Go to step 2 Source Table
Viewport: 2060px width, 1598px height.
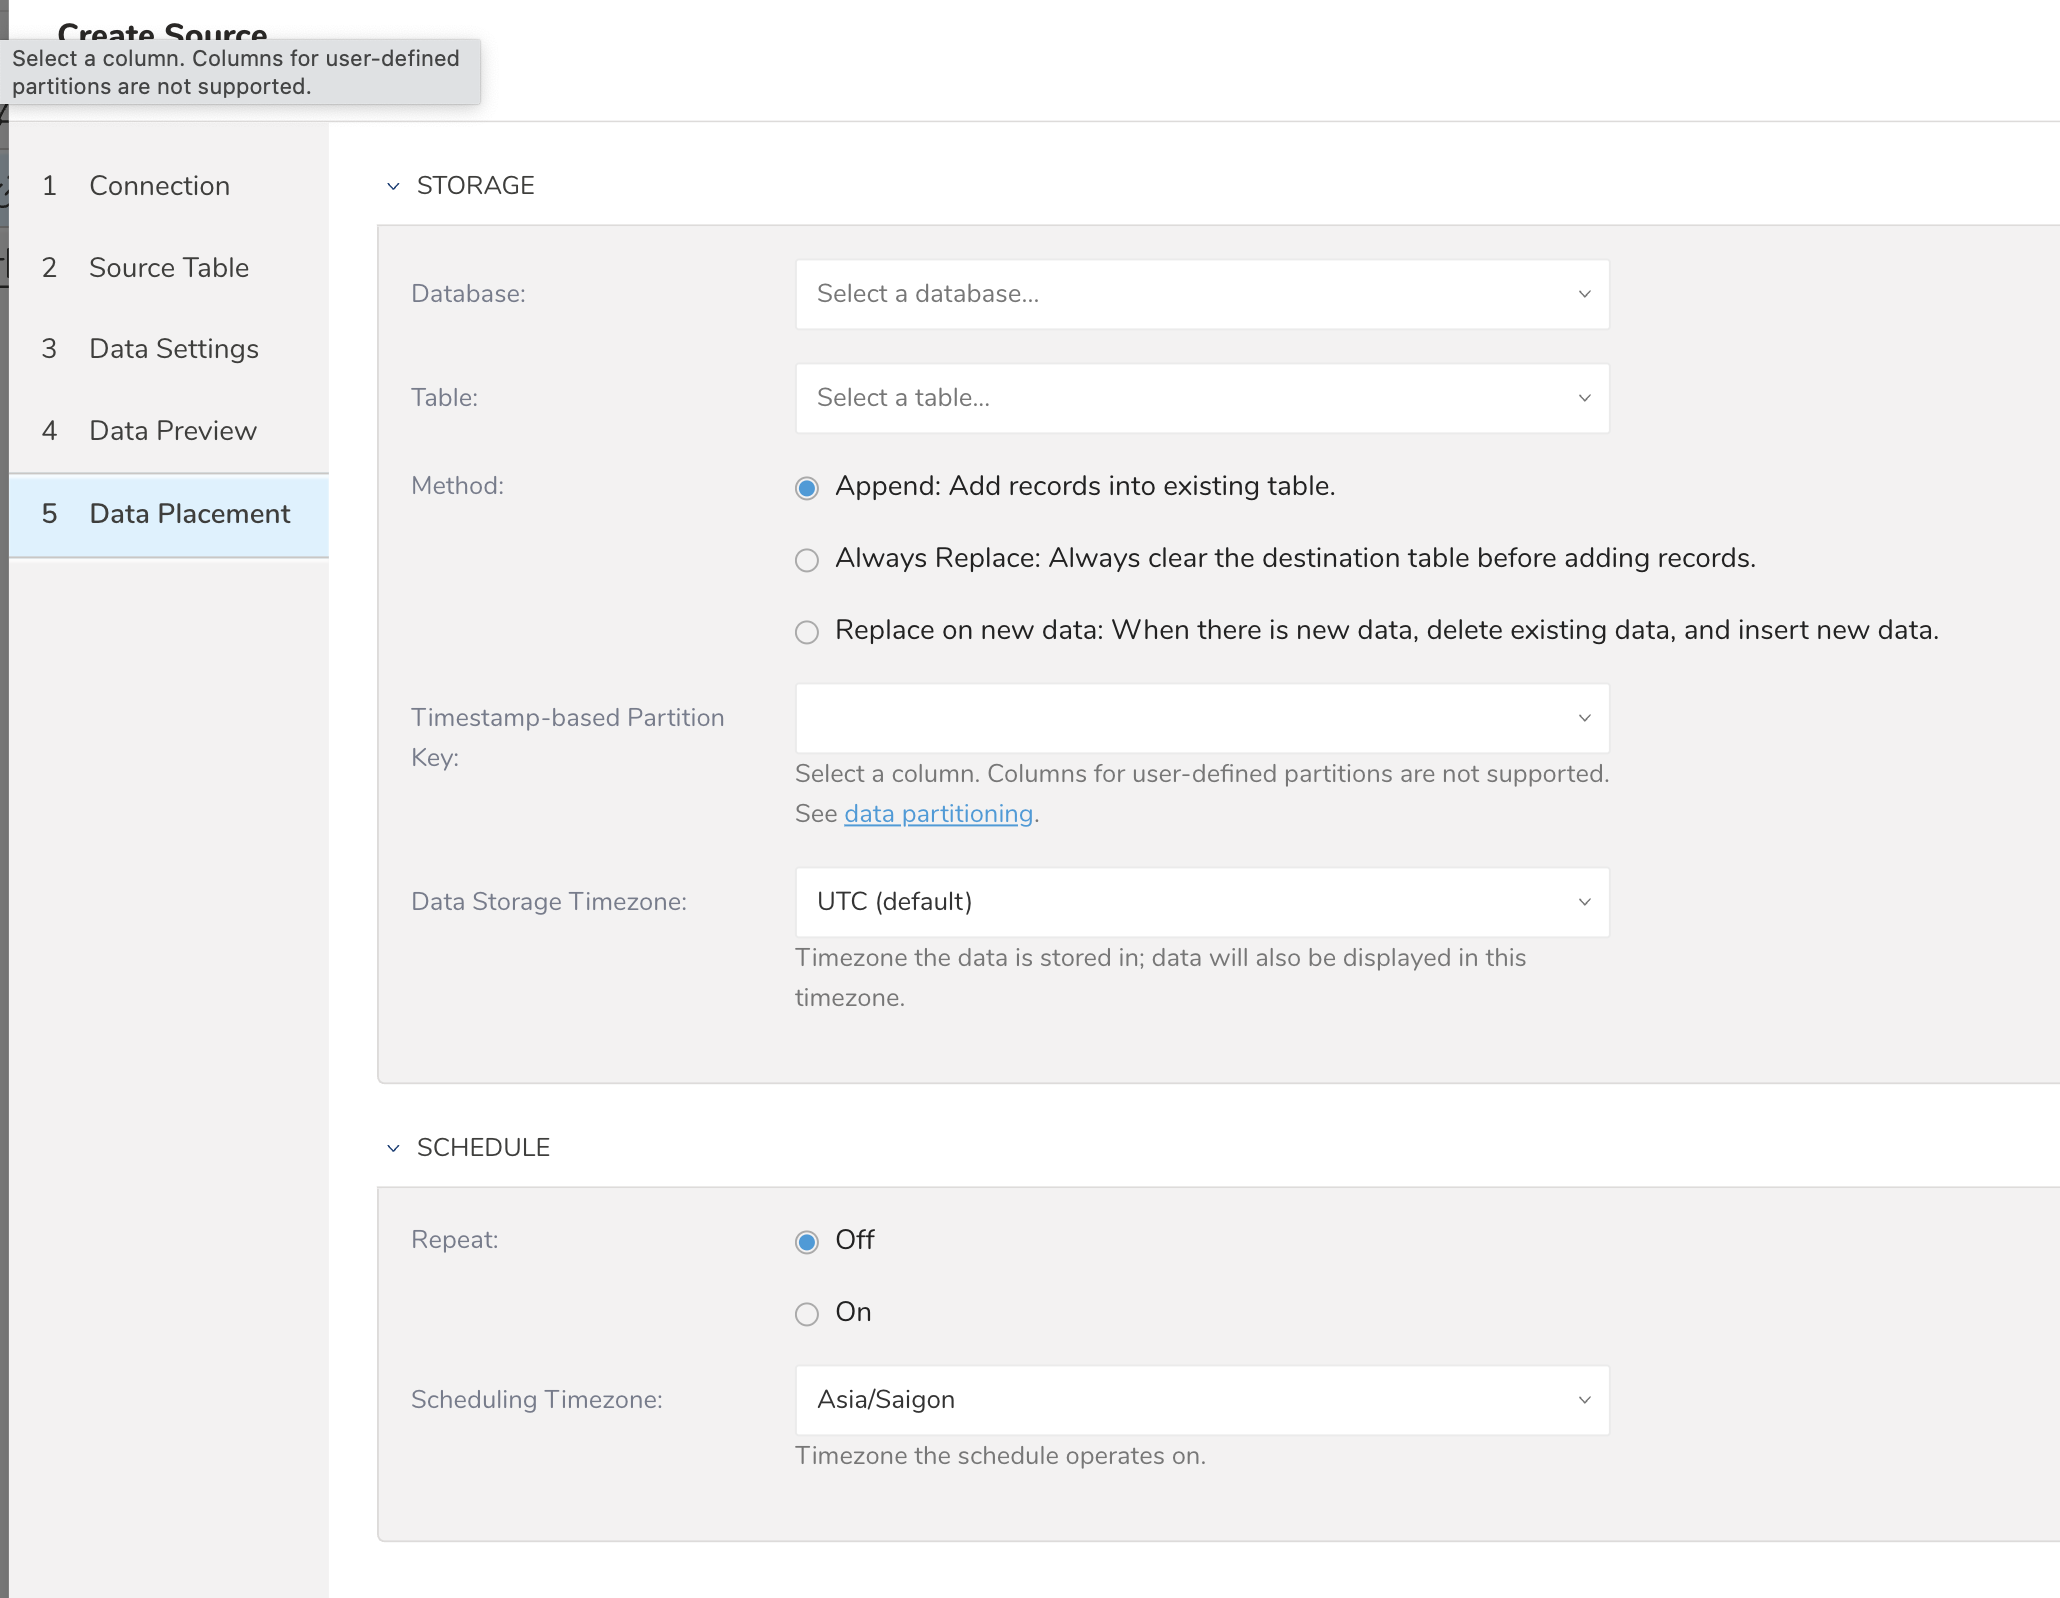pyautogui.click(x=168, y=268)
